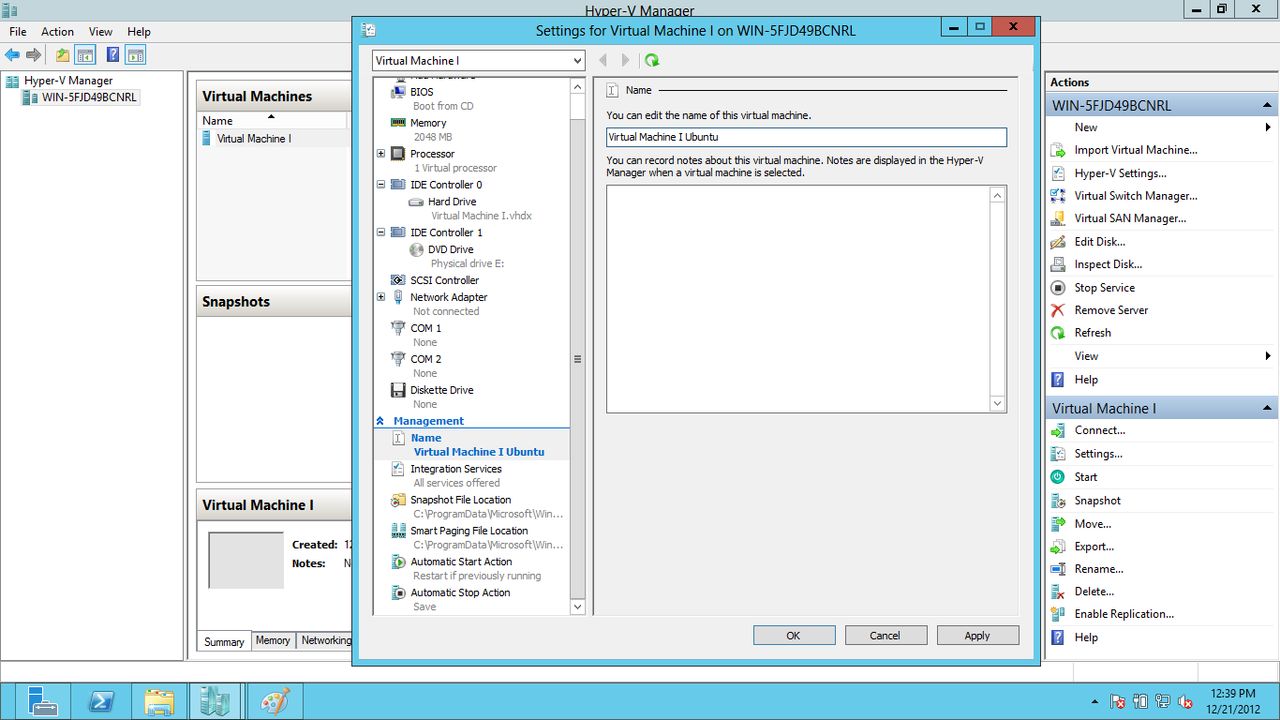Open Virtual SAN Manager
1280x720 pixels.
click(1130, 218)
